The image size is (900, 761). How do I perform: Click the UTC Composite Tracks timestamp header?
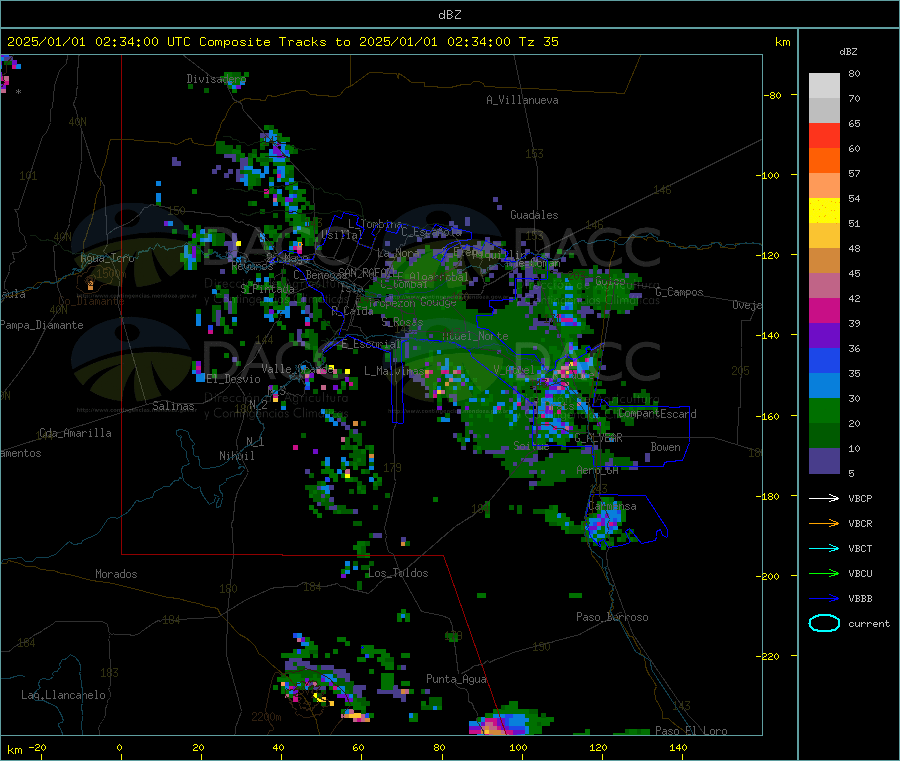click(282, 42)
